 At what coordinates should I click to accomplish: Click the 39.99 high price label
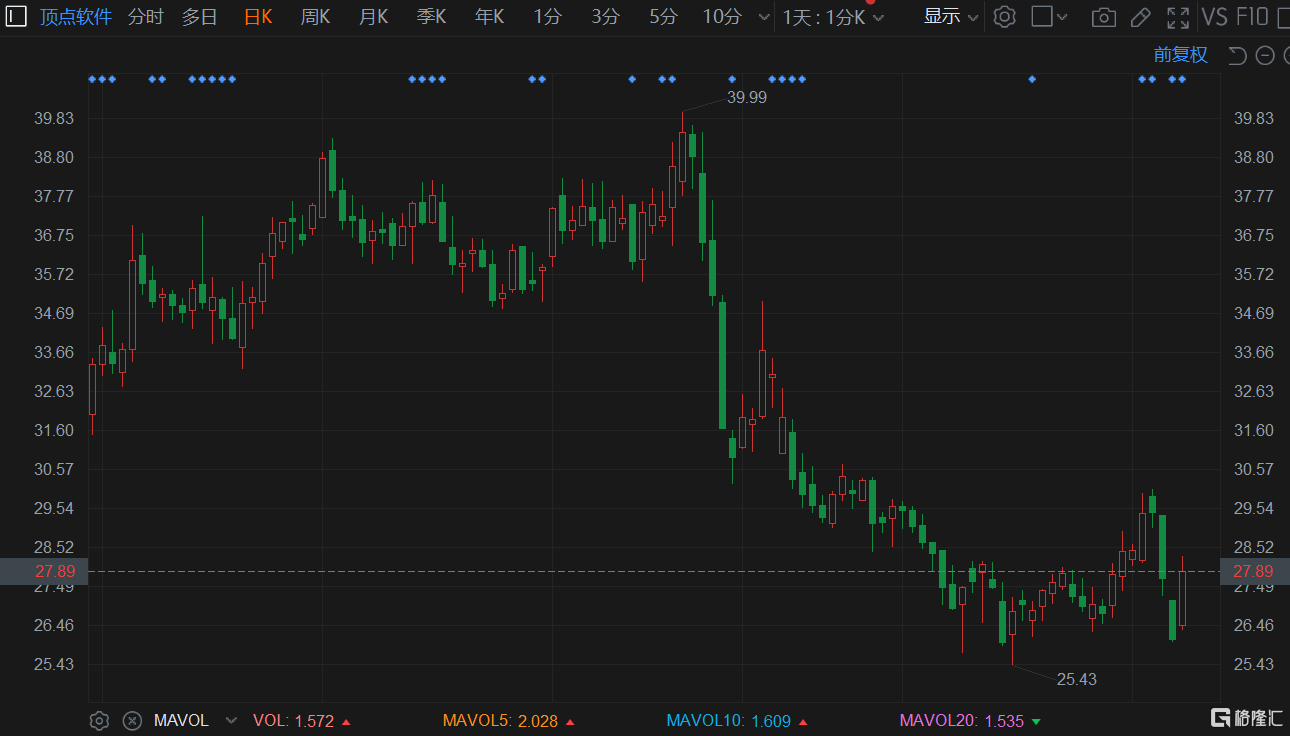coord(747,97)
